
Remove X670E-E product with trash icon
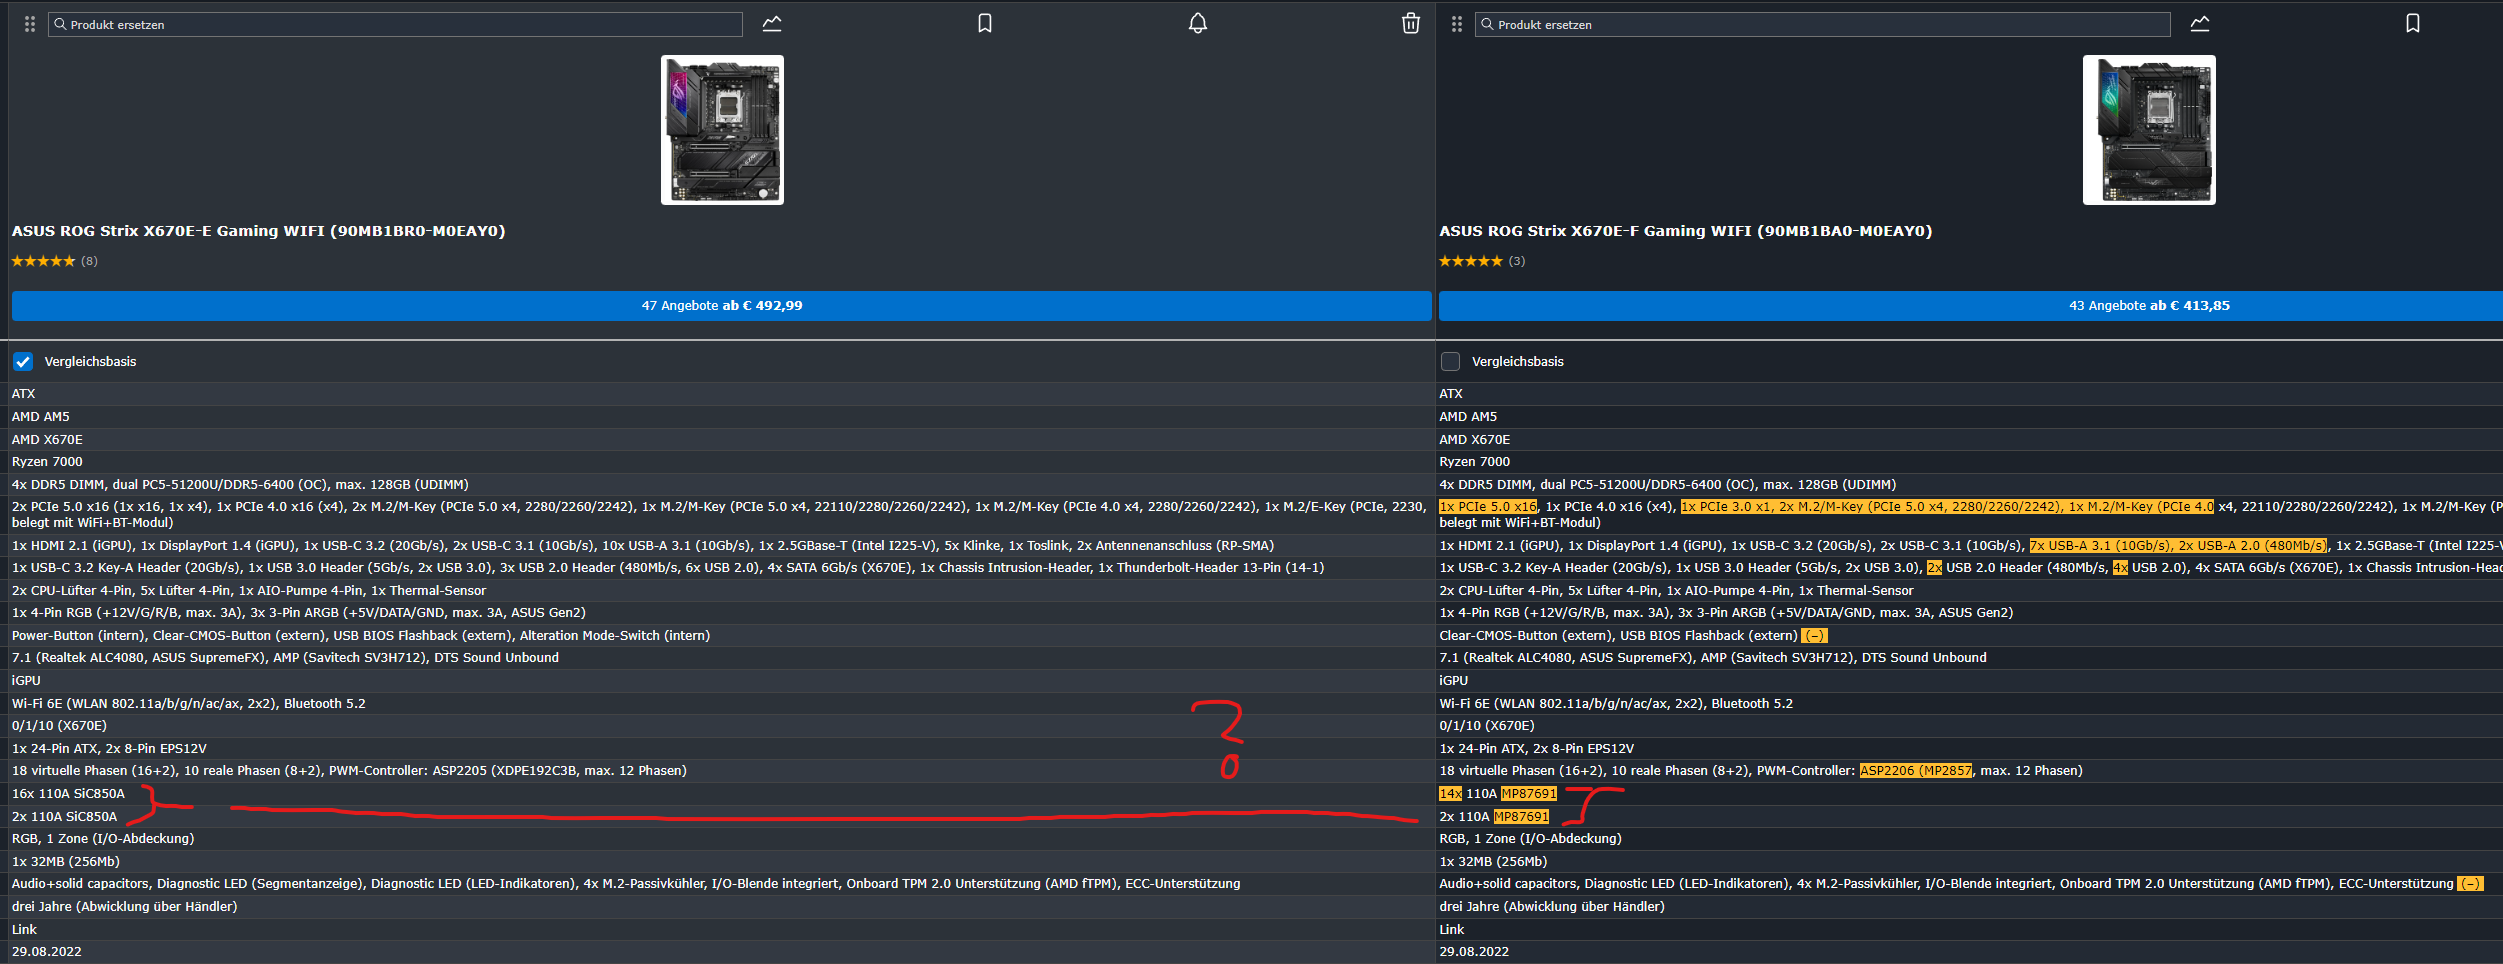[x=1411, y=23]
